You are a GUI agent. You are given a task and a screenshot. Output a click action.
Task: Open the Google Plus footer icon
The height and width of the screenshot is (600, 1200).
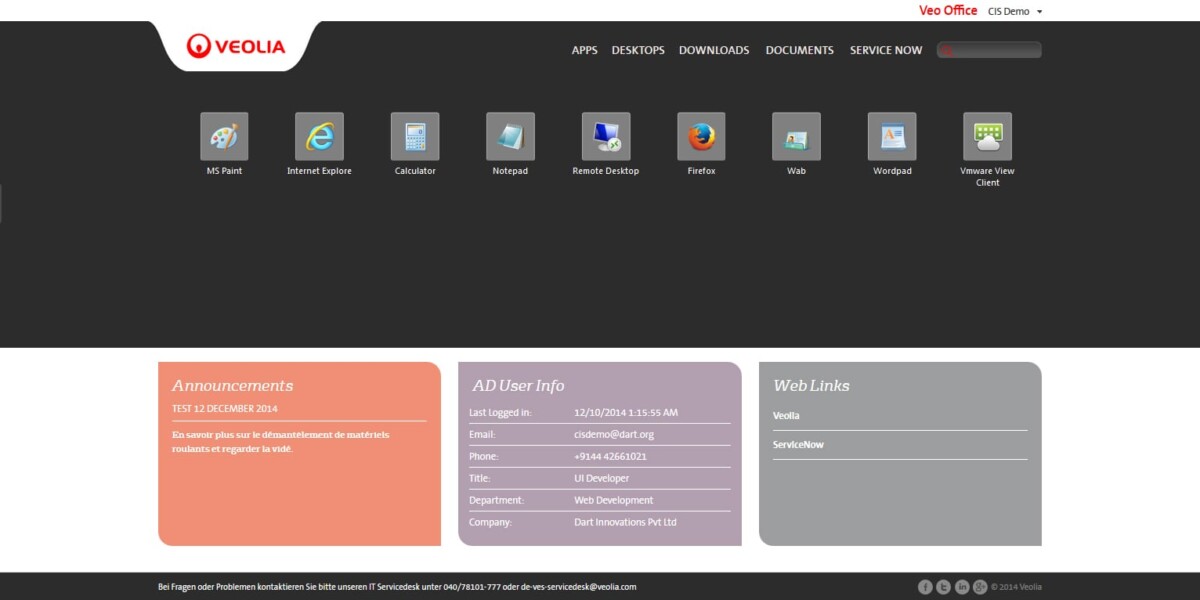click(x=980, y=587)
